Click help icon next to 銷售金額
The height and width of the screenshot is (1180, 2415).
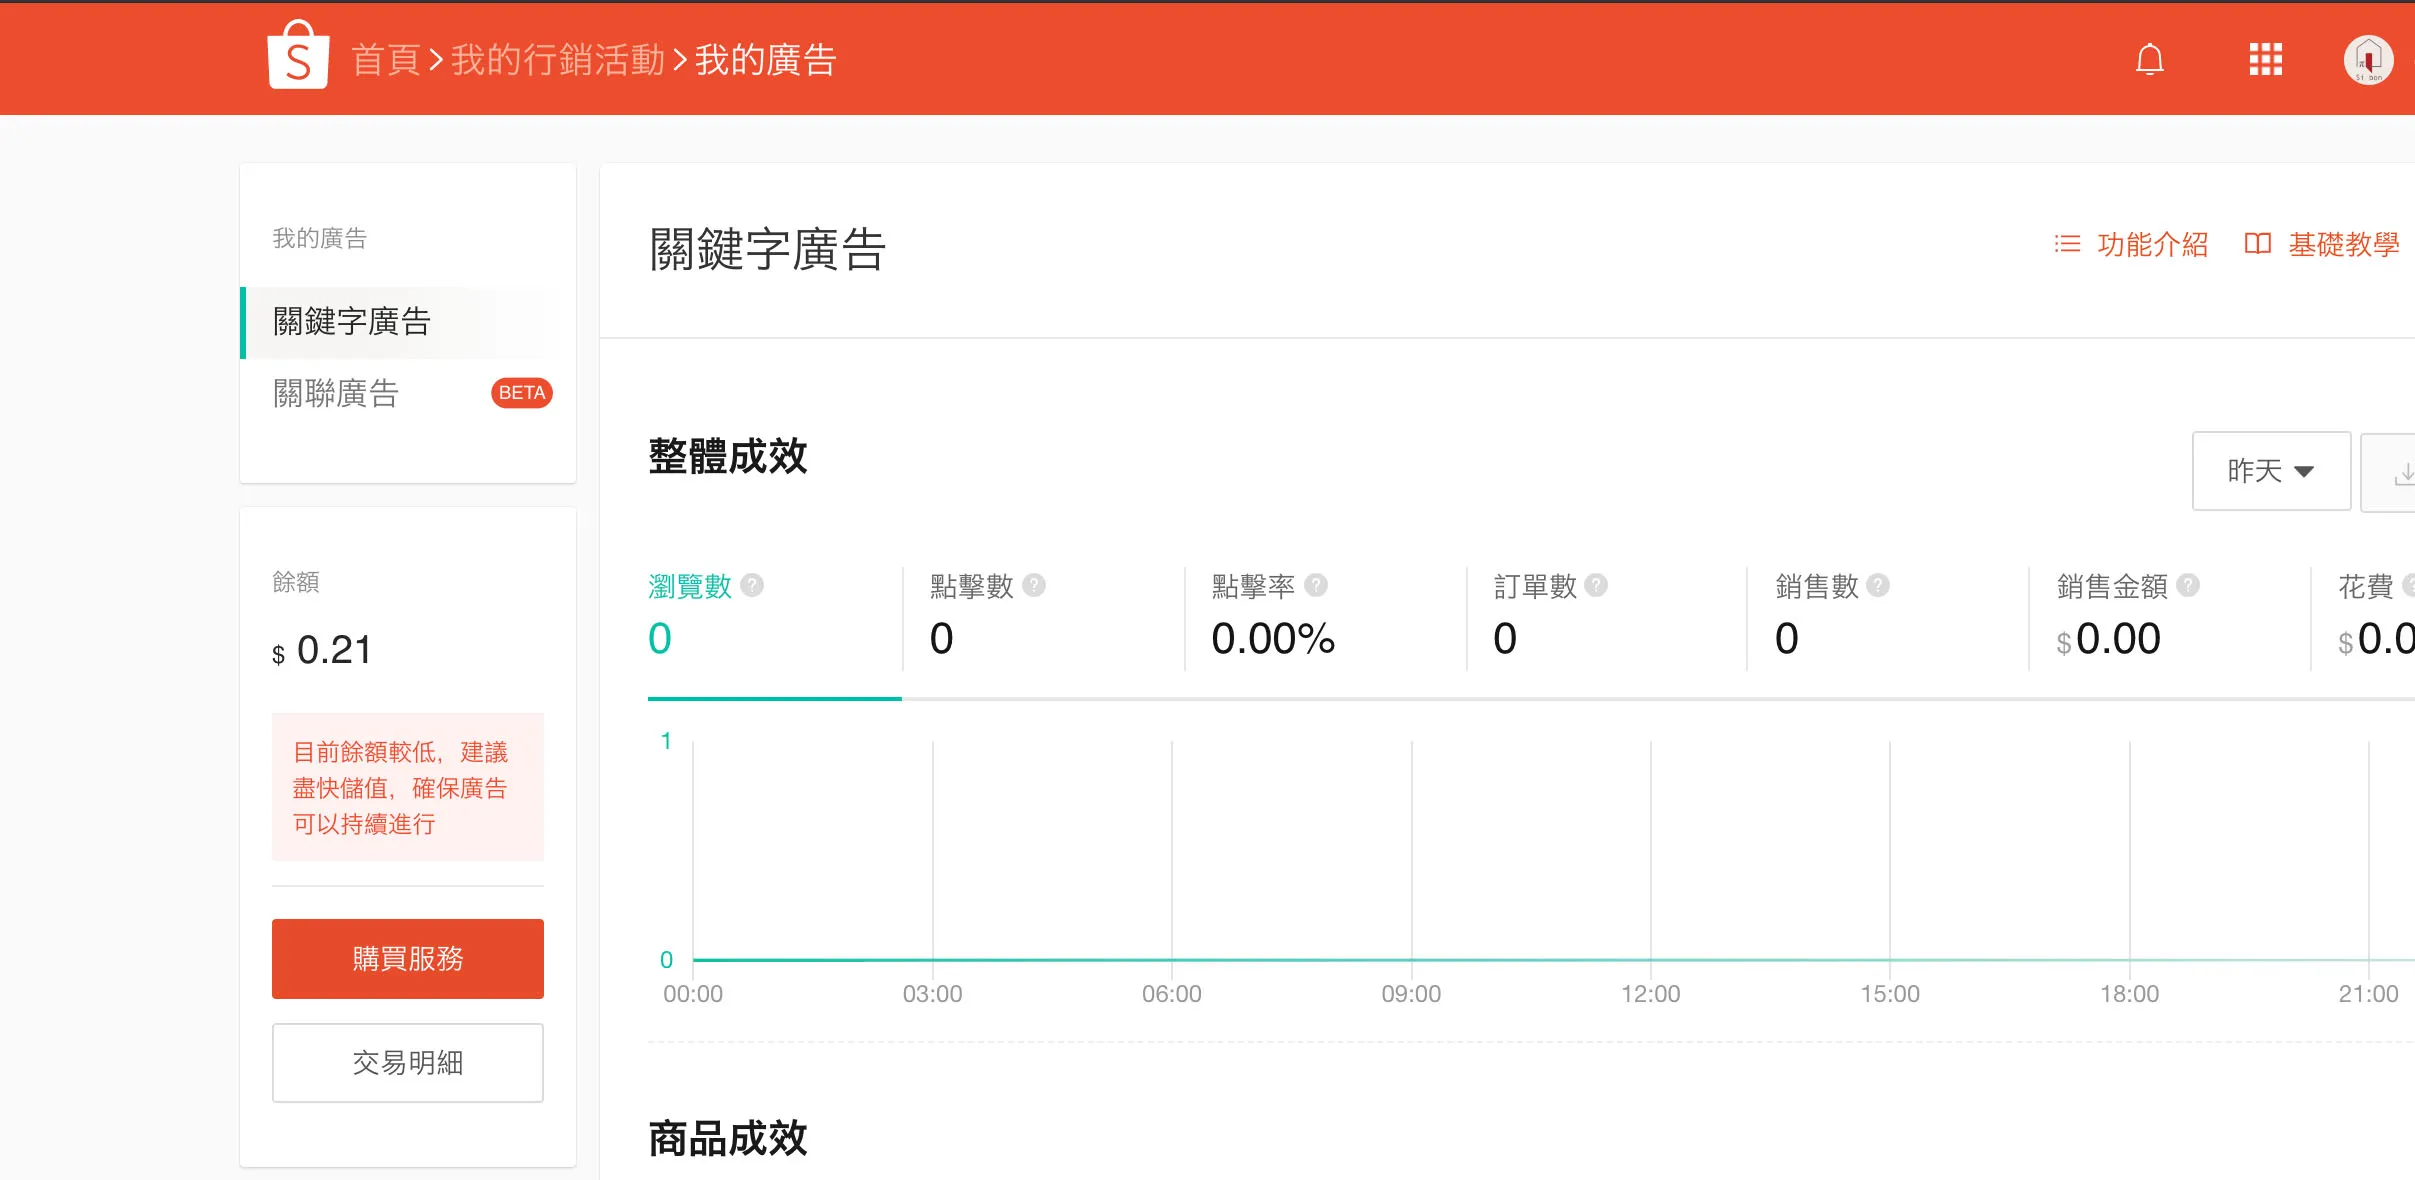pyautogui.click(x=2188, y=585)
